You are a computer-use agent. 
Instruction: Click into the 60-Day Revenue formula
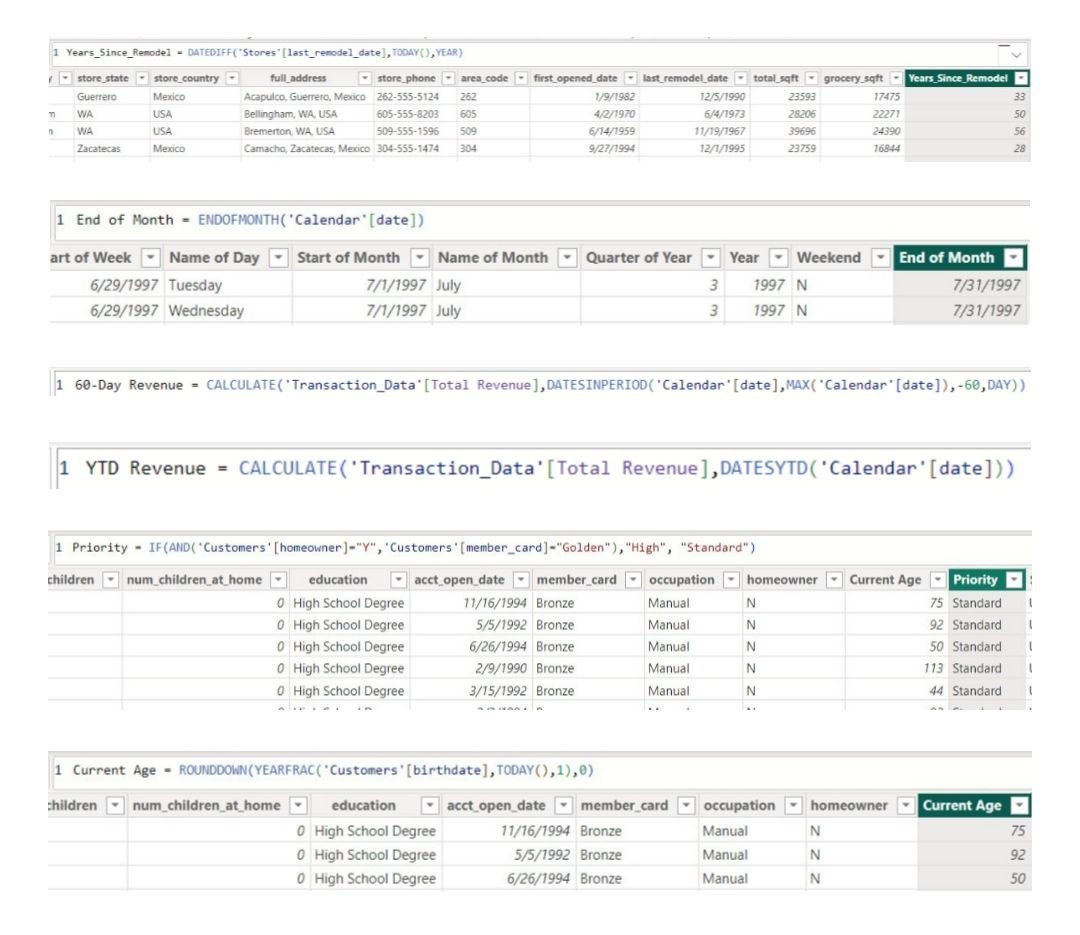540,385
